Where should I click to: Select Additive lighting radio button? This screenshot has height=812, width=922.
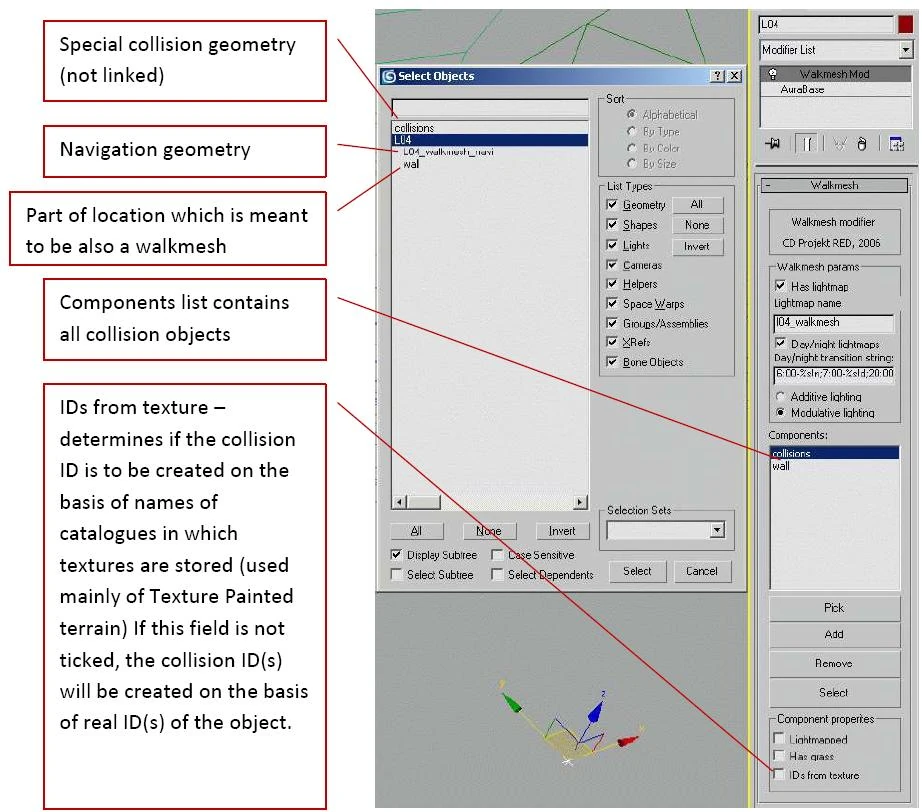pyautogui.click(x=780, y=396)
